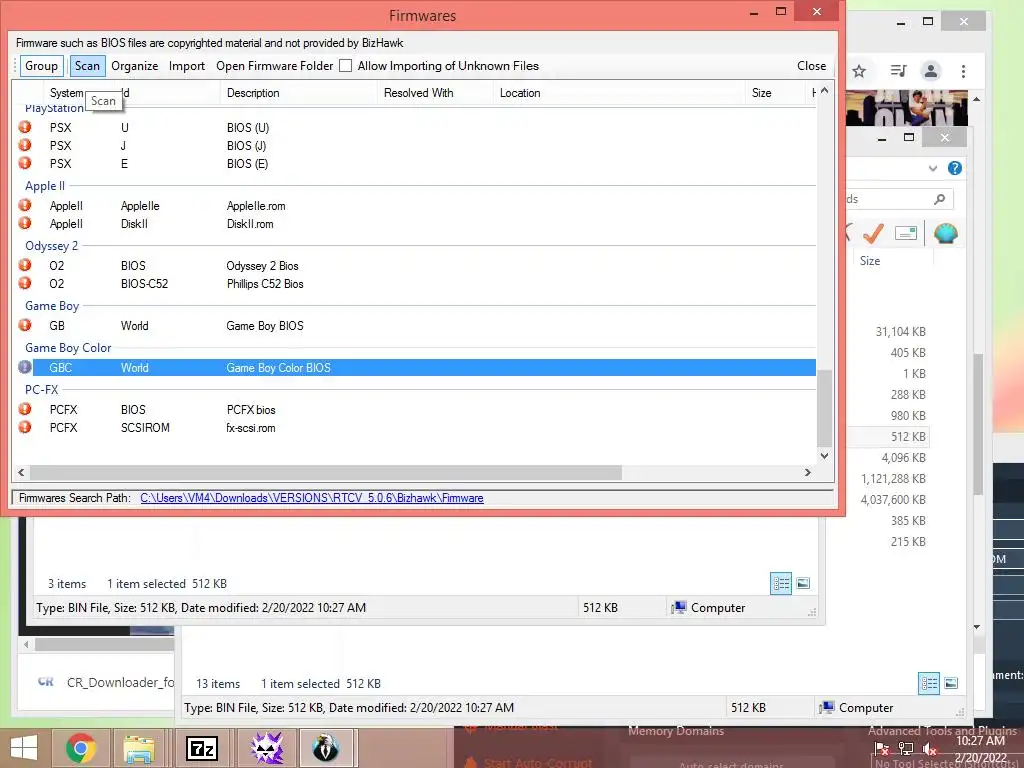
Task: Open 7-Zip from the taskbar
Action: click(x=202, y=748)
